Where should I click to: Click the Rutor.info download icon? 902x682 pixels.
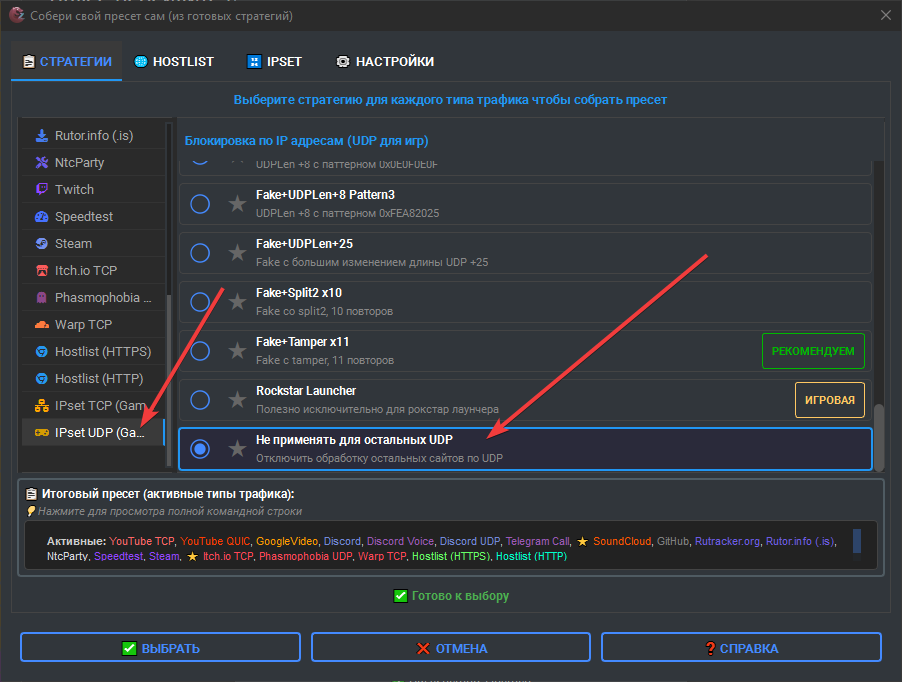point(41,136)
